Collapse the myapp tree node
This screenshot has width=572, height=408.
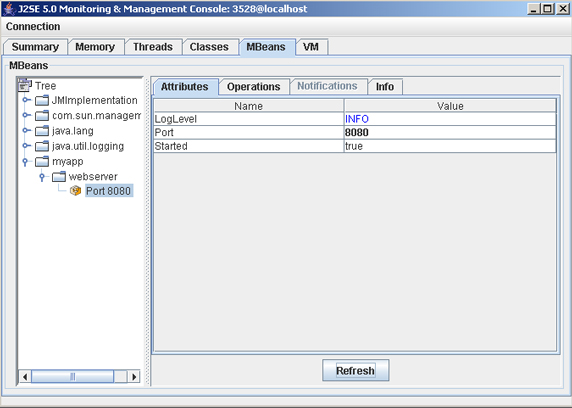tap(25, 161)
